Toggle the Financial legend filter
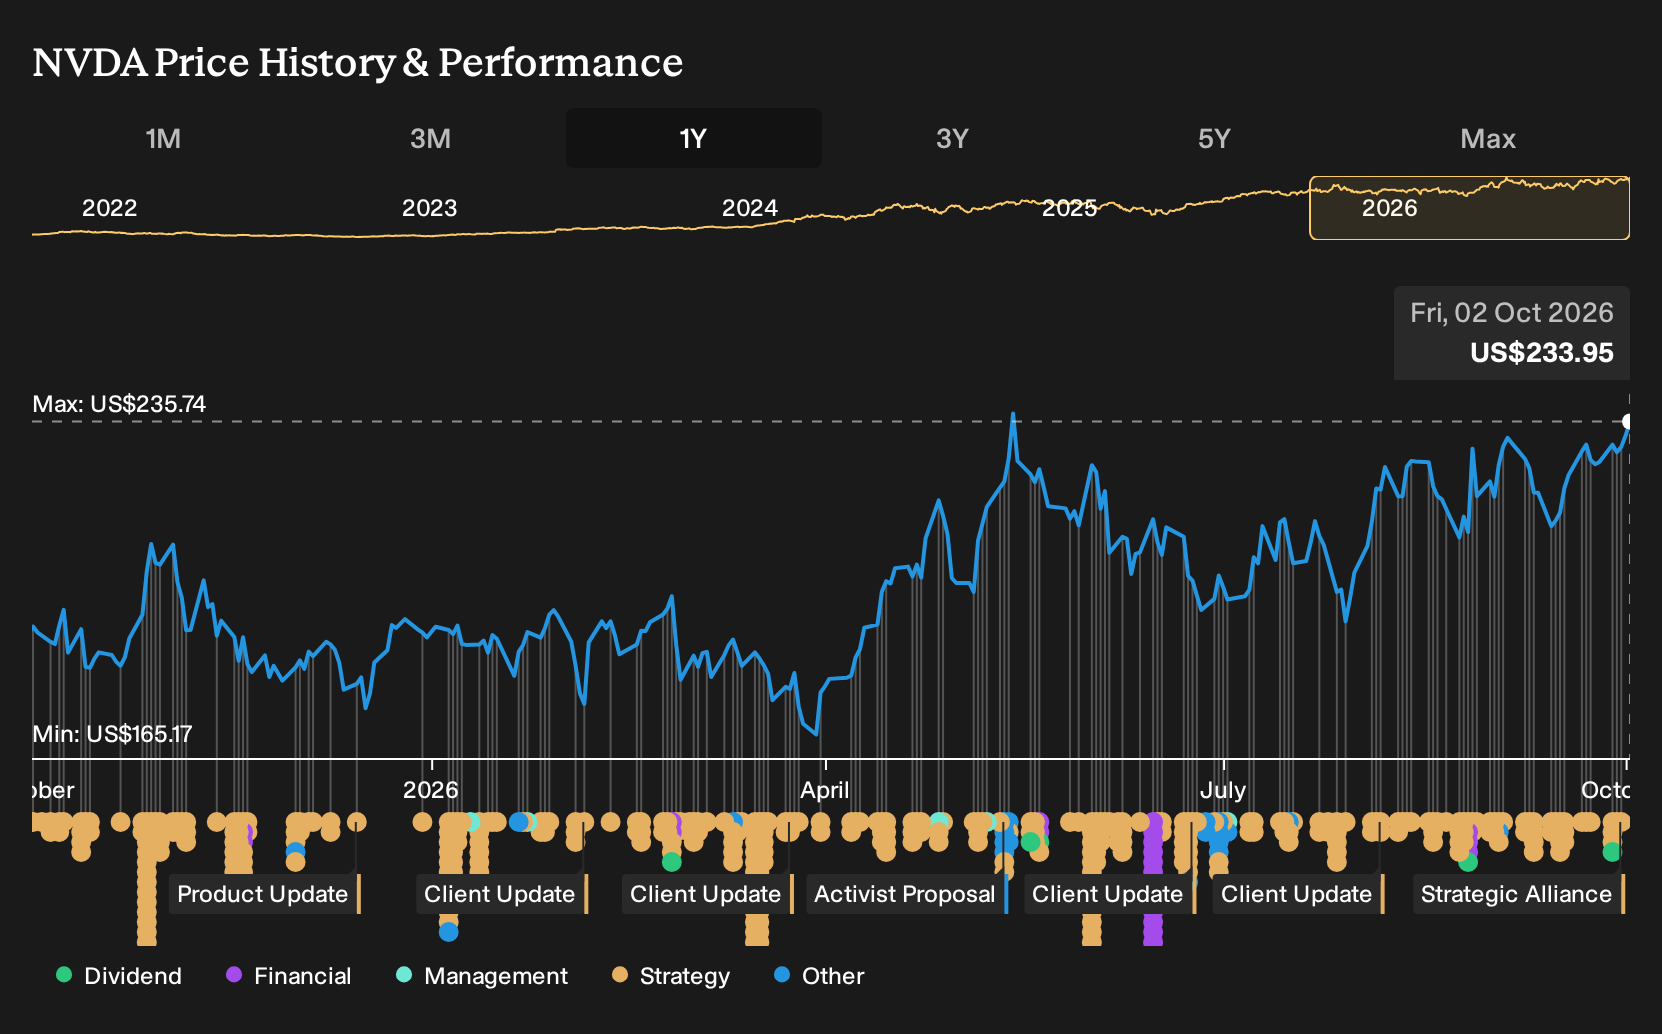The height and width of the screenshot is (1034, 1662). pyautogui.click(x=288, y=976)
